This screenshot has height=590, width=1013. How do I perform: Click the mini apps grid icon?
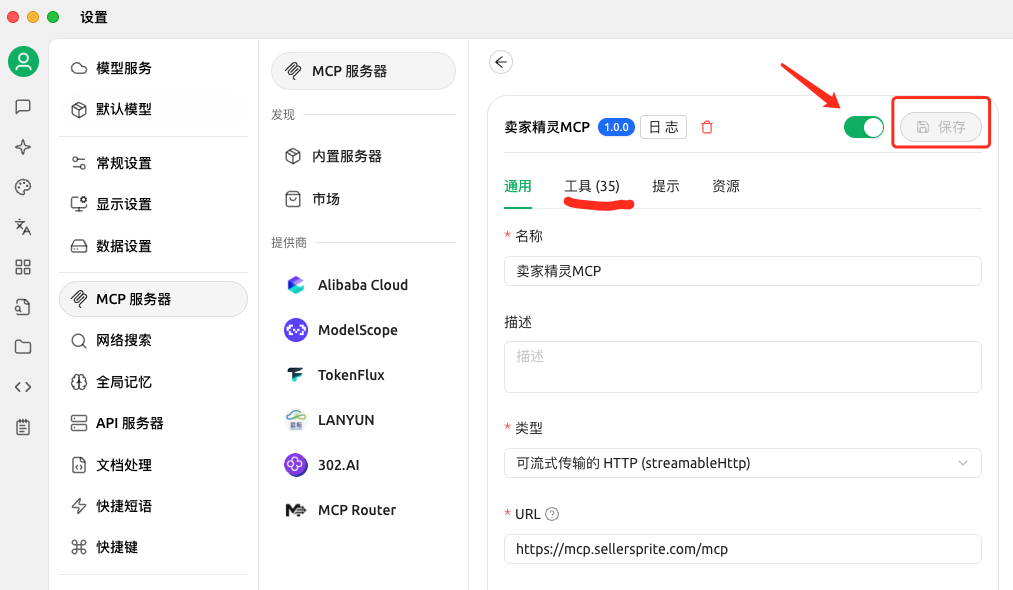[23, 267]
